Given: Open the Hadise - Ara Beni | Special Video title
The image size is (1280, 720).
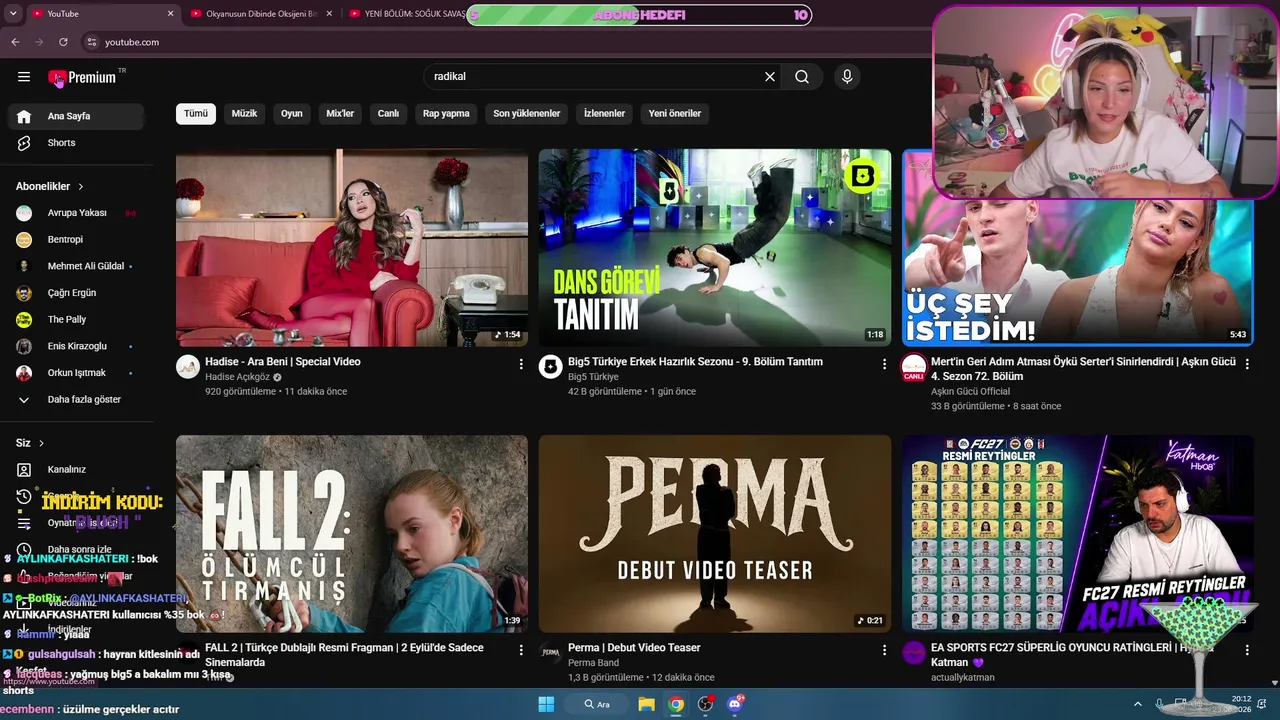Looking at the screenshot, I should 283,362.
